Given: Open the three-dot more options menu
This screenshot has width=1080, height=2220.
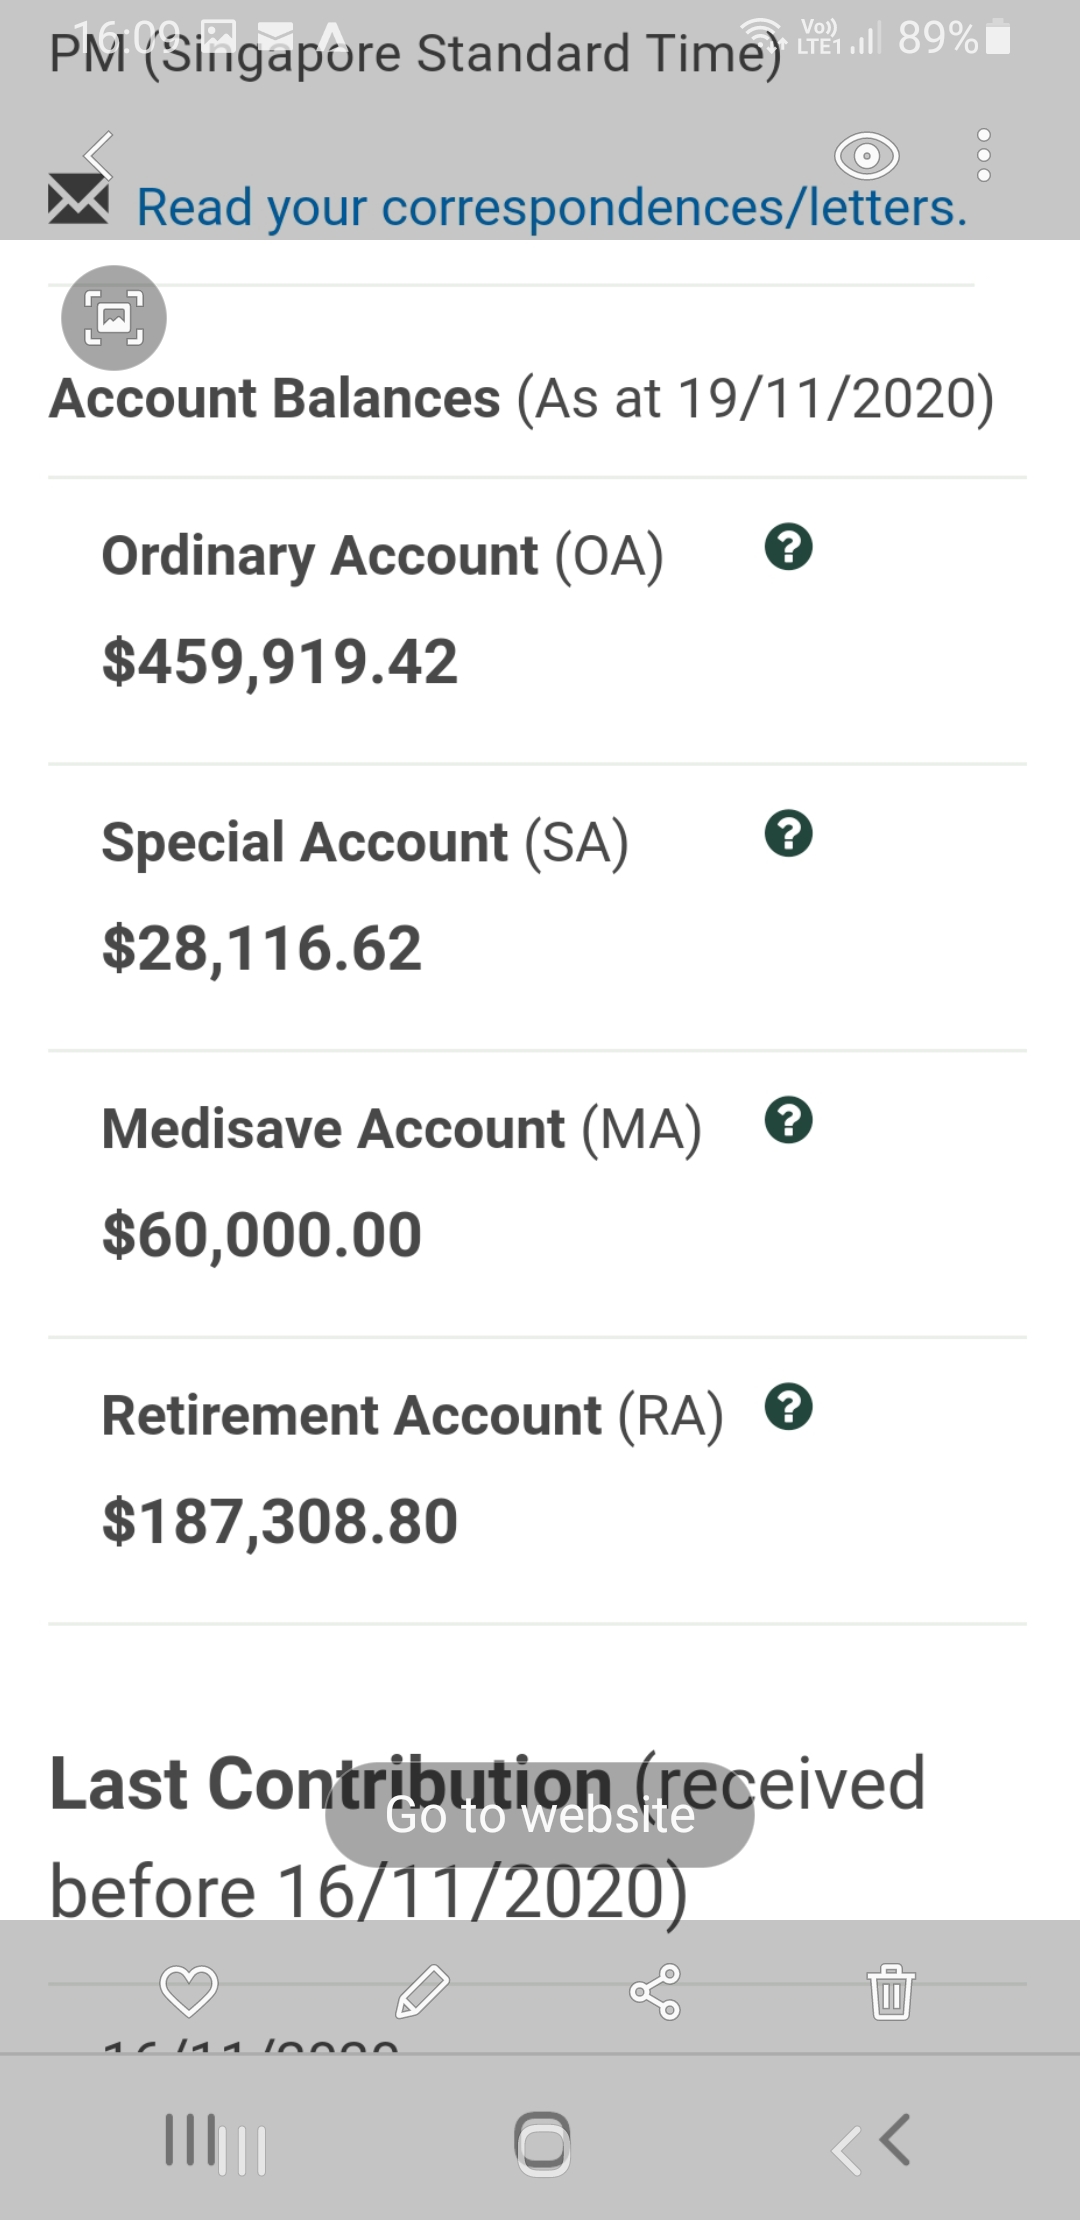Looking at the screenshot, I should 983,156.
